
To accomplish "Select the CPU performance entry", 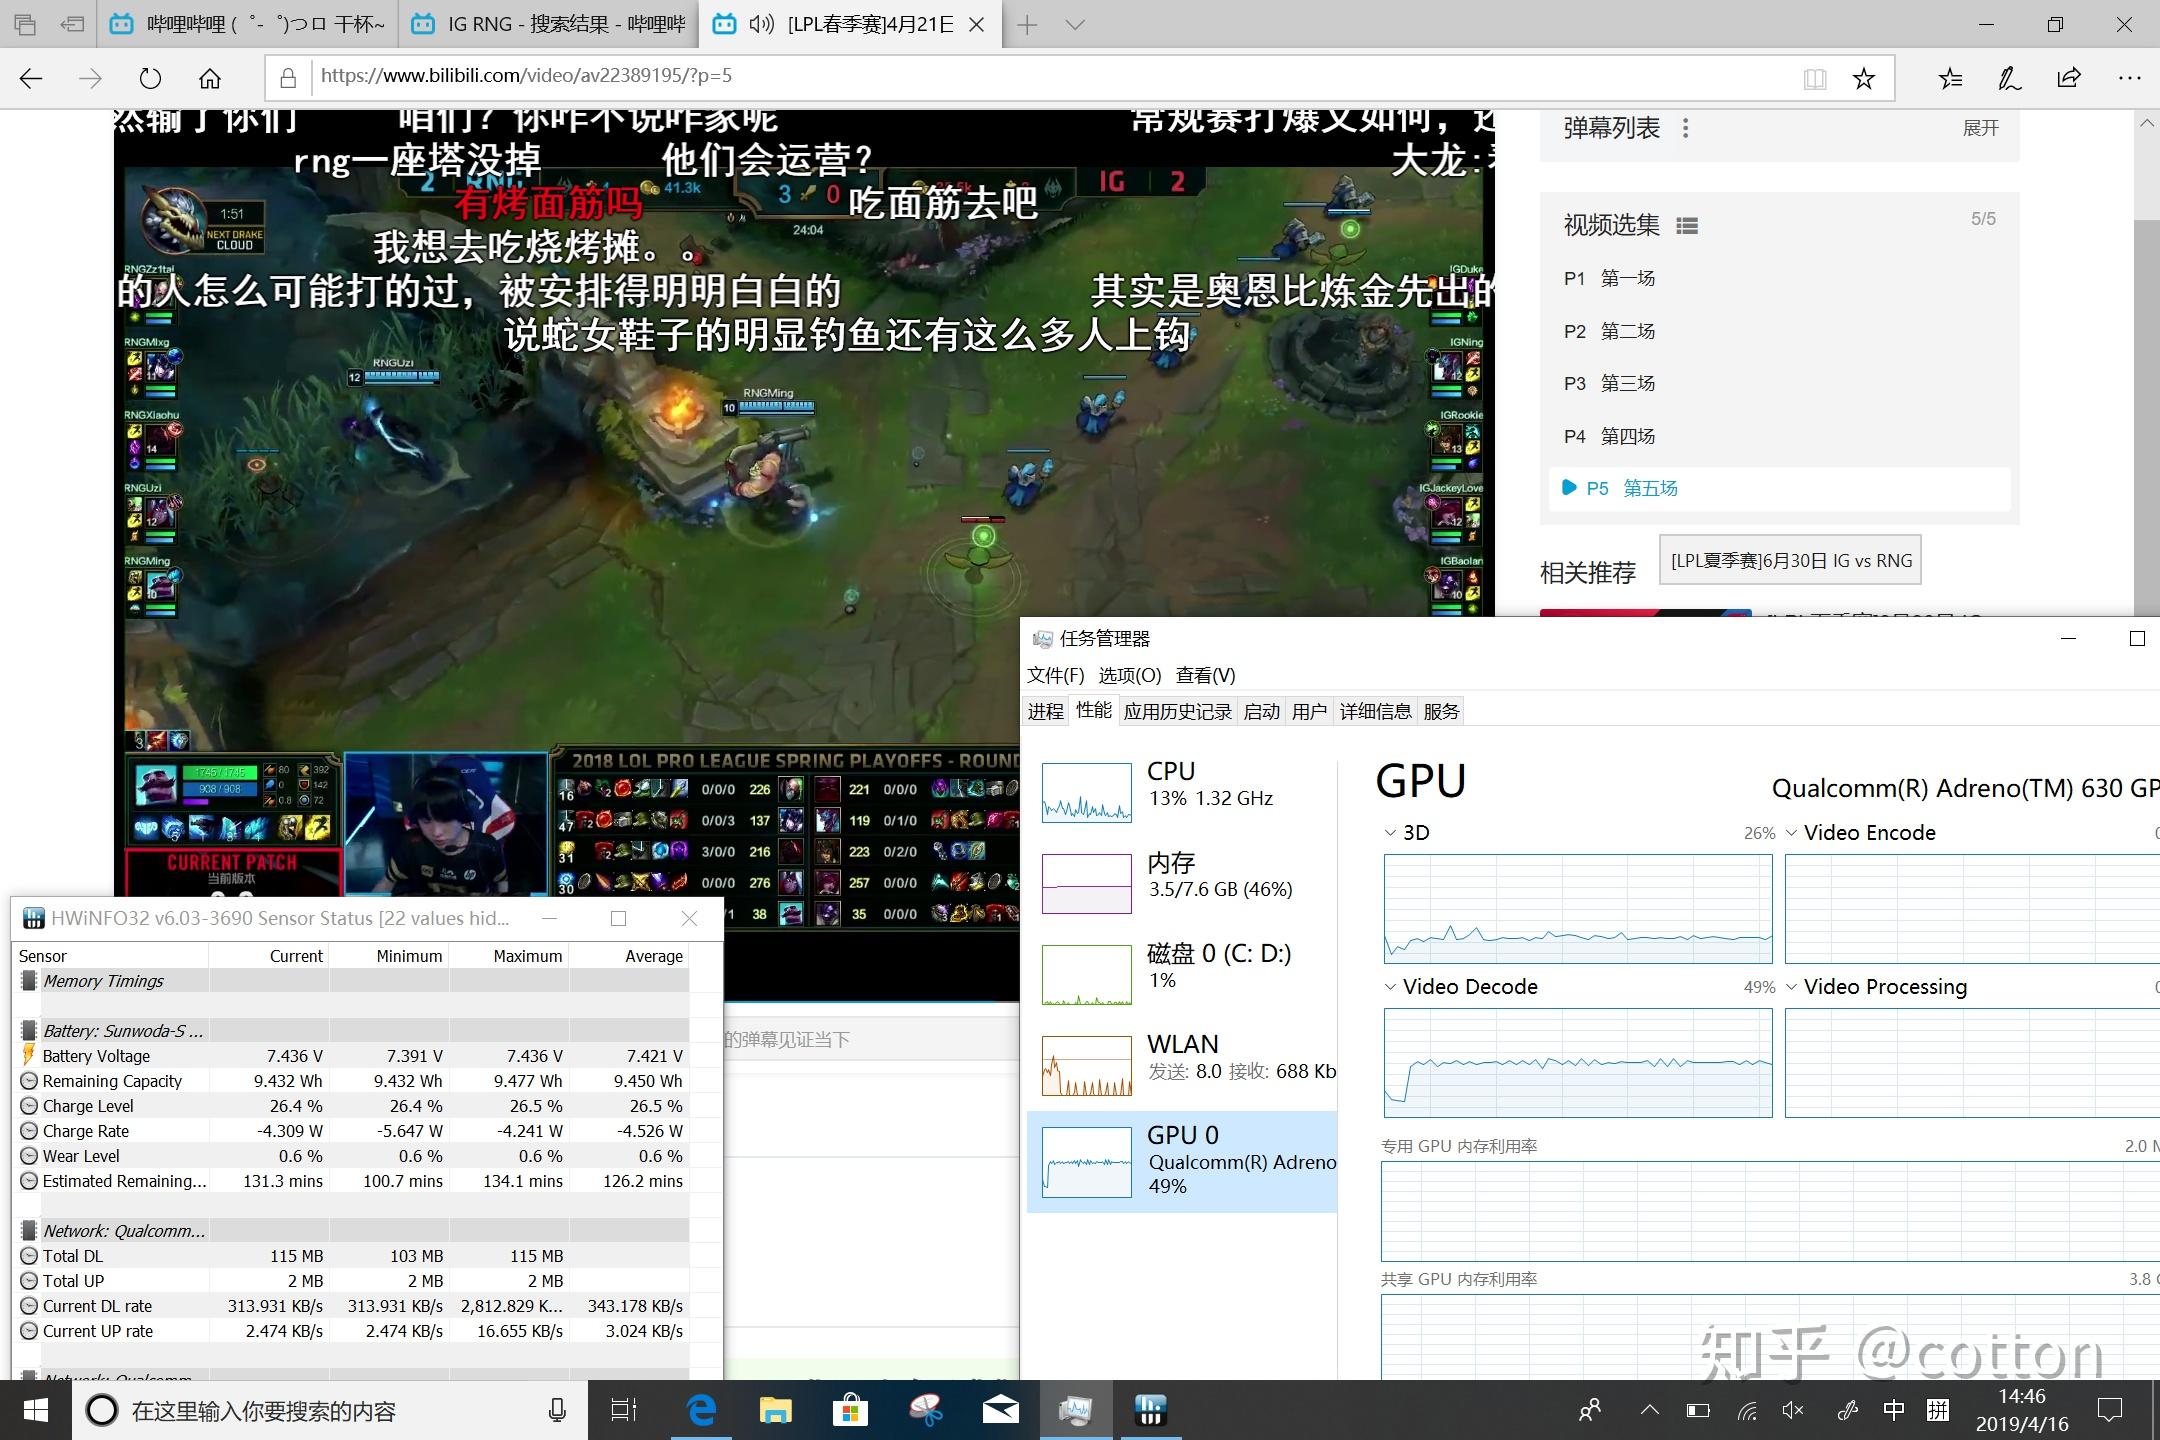I will pyautogui.click(x=1180, y=785).
